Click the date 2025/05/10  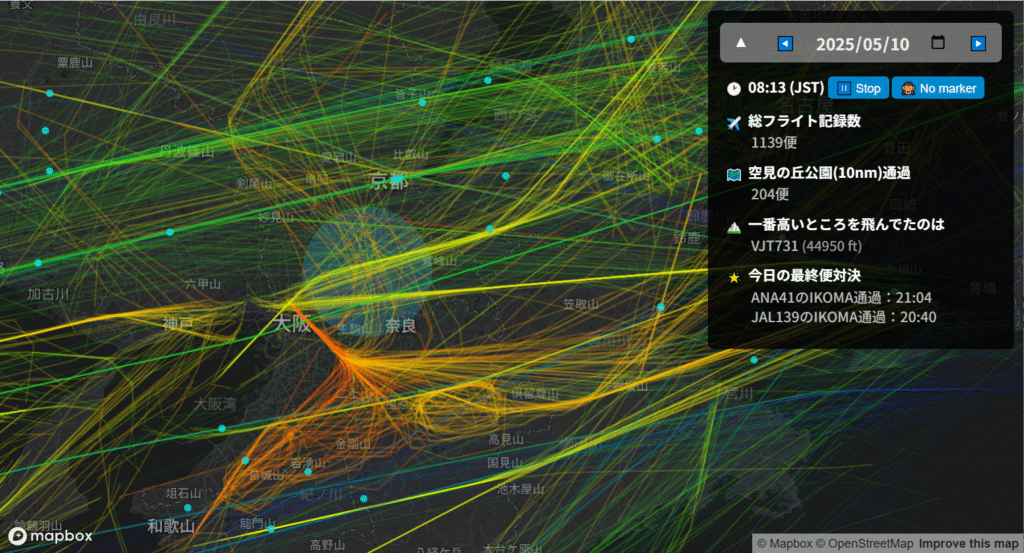pyautogui.click(x=862, y=44)
